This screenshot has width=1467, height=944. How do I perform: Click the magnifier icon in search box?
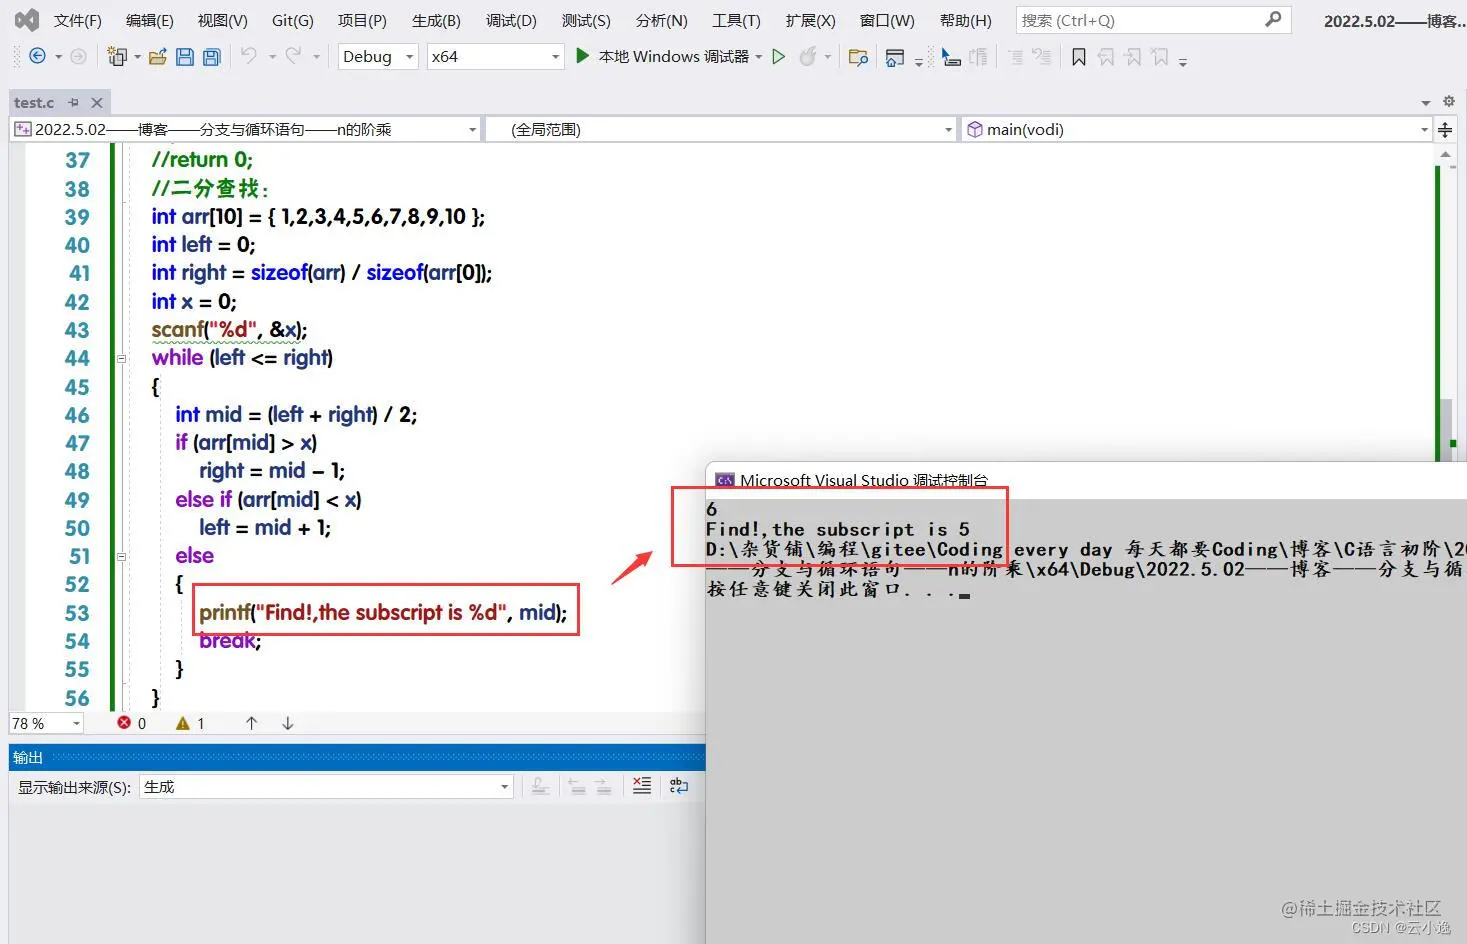(x=1273, y=19)
